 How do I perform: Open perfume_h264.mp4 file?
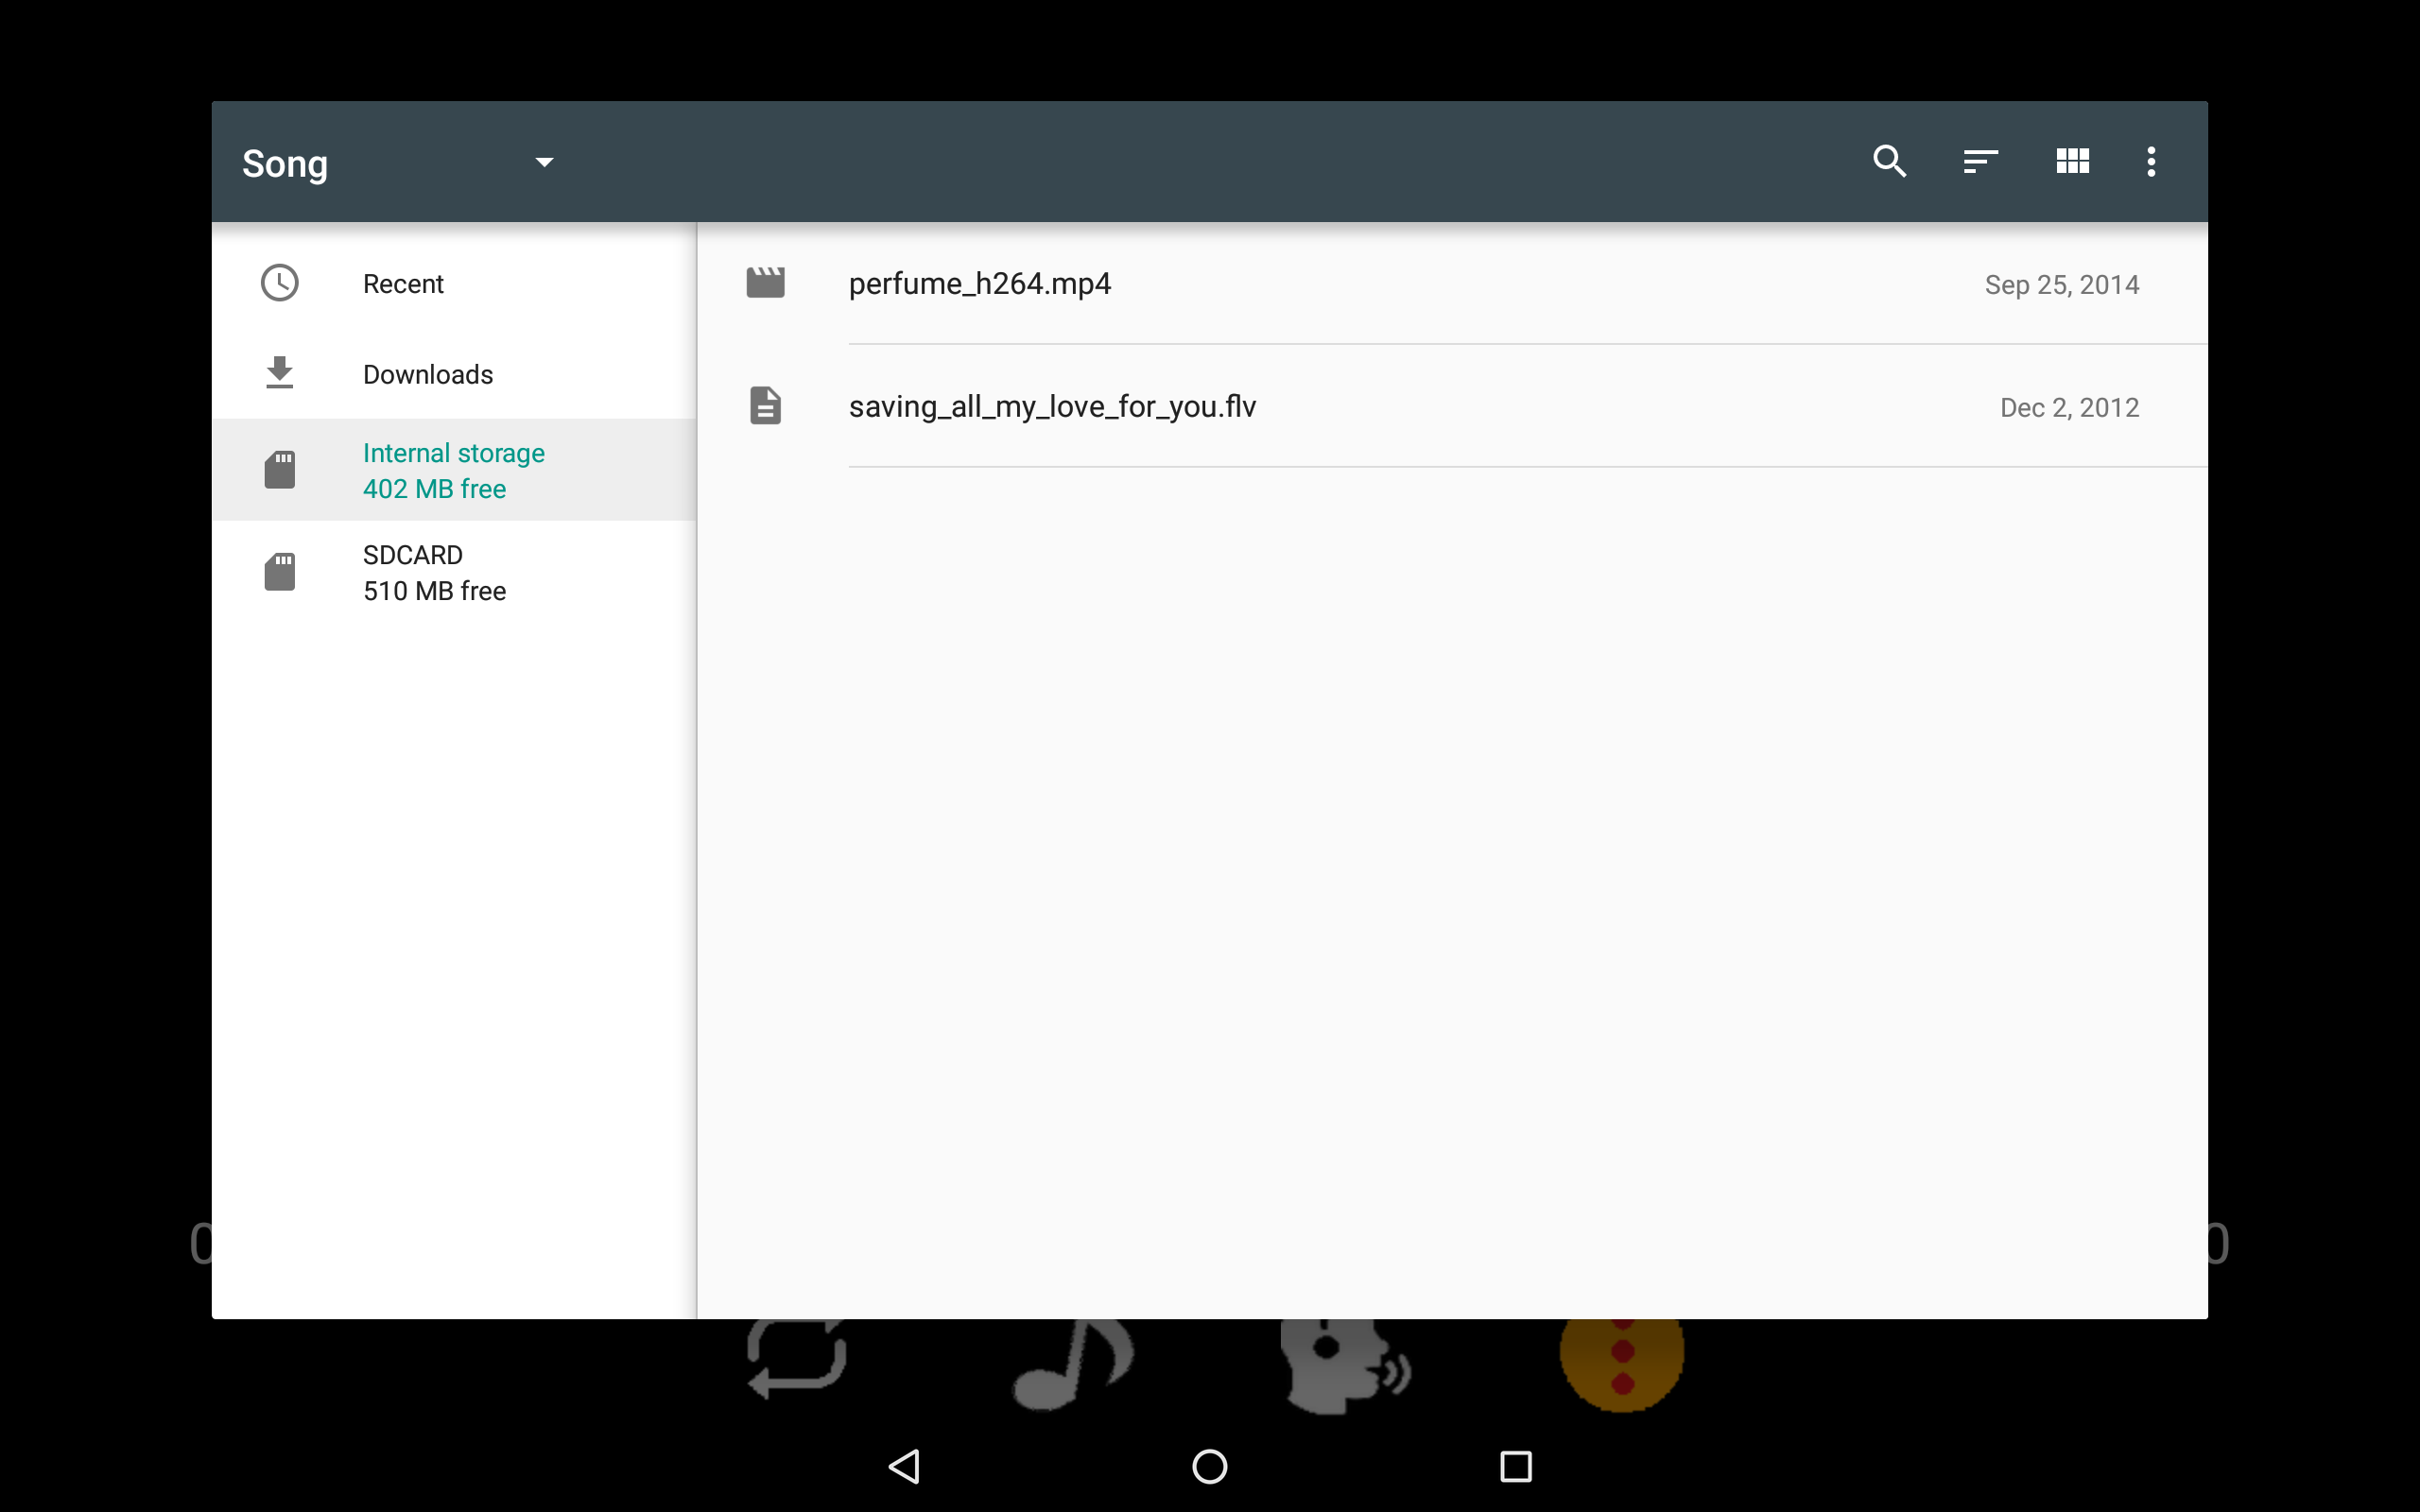click(x=980, y=284)
